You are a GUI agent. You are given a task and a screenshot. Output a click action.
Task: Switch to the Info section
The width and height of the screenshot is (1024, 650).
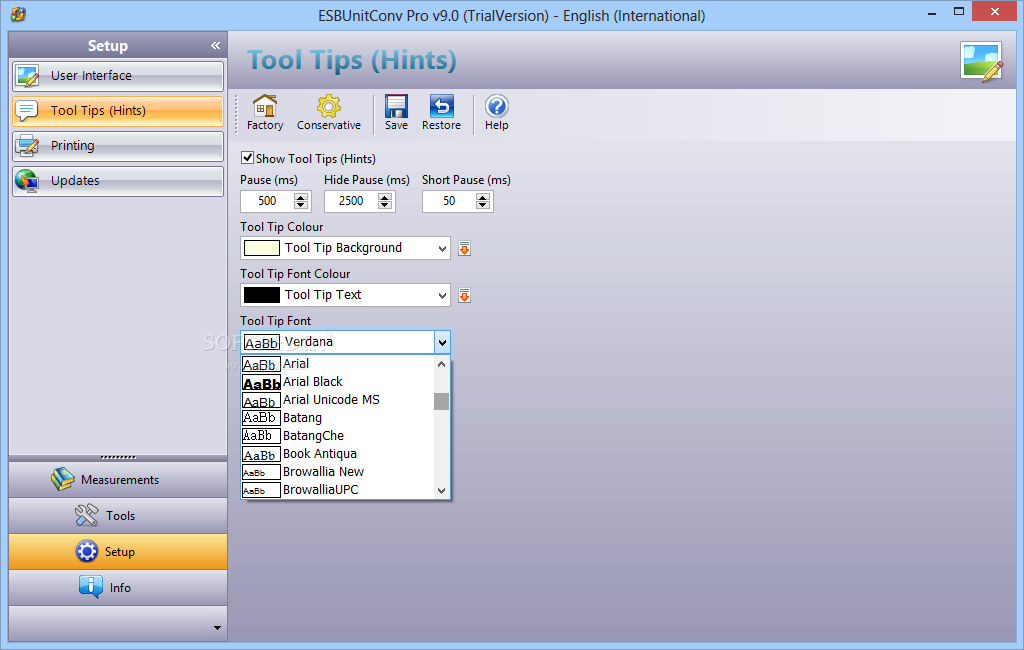click(118, 587)
